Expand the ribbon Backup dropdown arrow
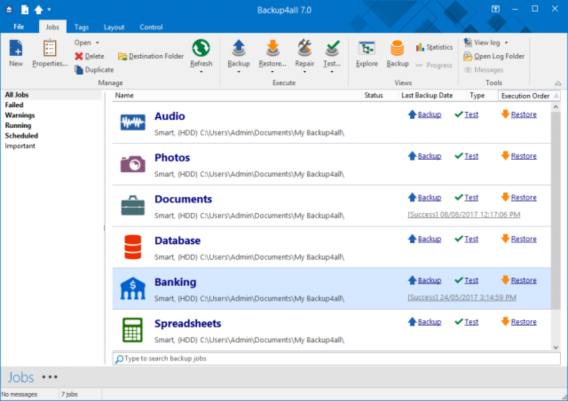 click(239, 71)
